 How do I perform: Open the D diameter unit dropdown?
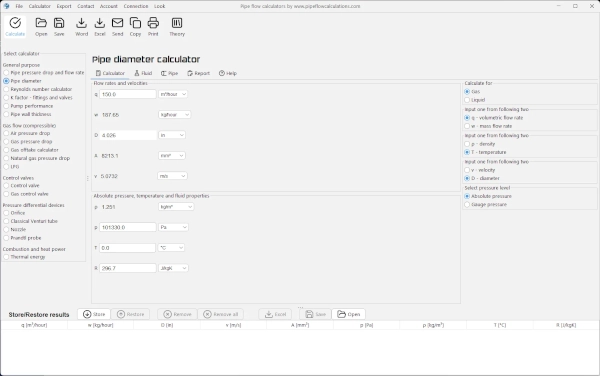[172, 135]
